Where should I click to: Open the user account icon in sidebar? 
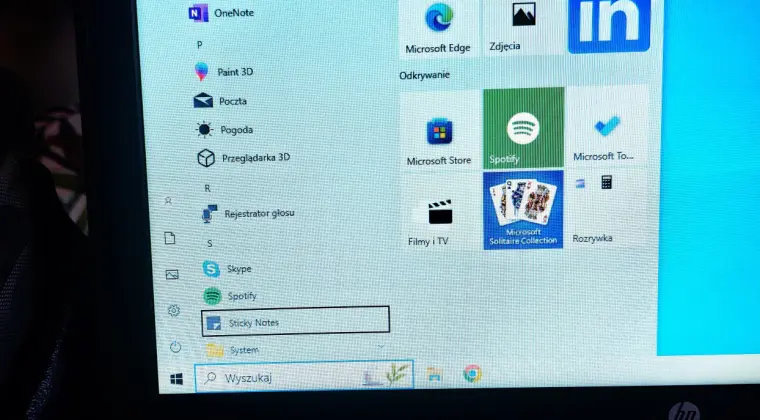click(168, 201)
